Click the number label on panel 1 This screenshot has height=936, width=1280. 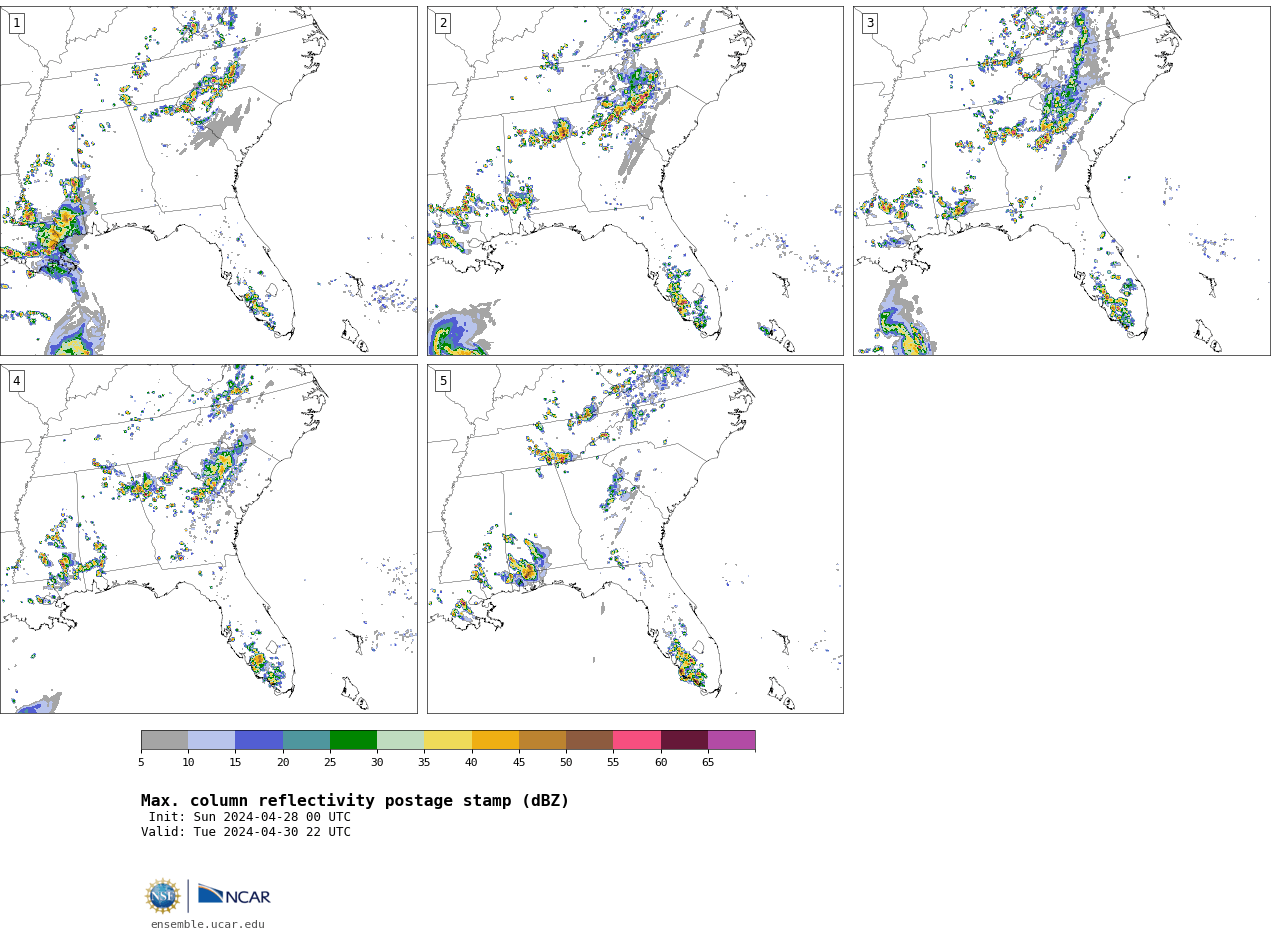[16, 23]
